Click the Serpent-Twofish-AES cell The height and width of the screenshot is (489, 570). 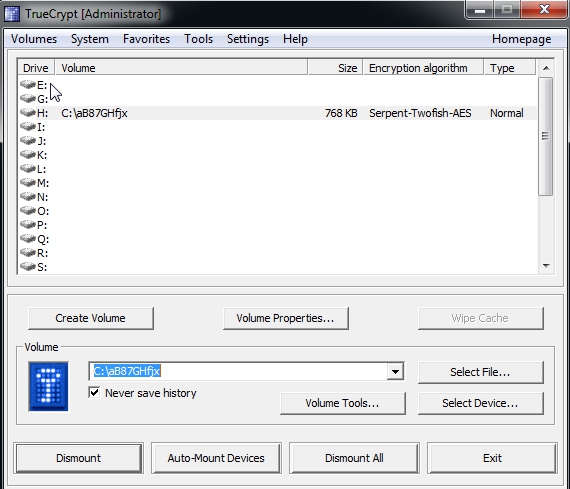tap(420, 113)
